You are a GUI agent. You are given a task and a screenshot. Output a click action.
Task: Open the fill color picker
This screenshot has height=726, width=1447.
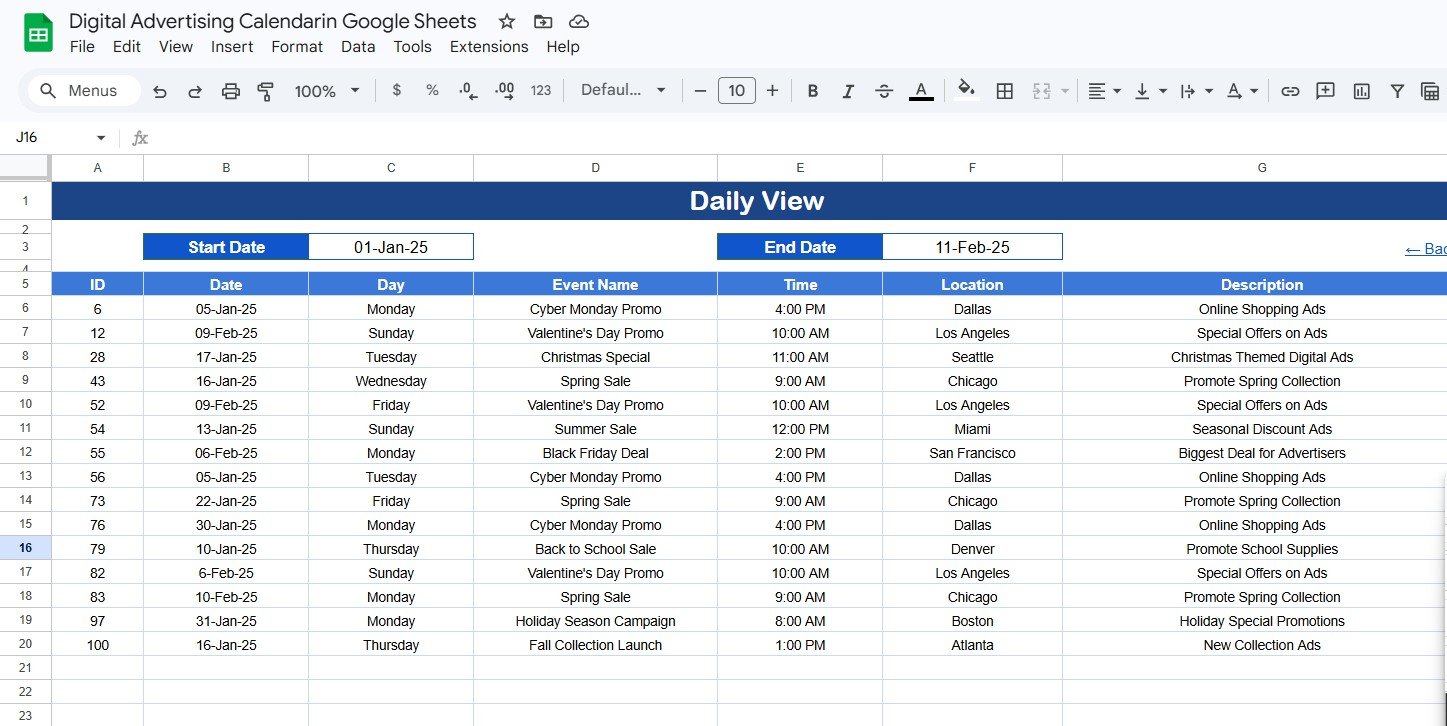[966, 90]
